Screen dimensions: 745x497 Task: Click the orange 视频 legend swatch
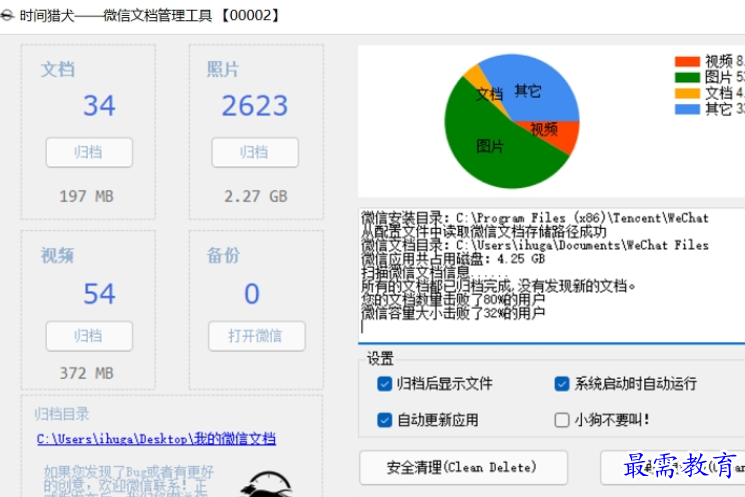687,61
